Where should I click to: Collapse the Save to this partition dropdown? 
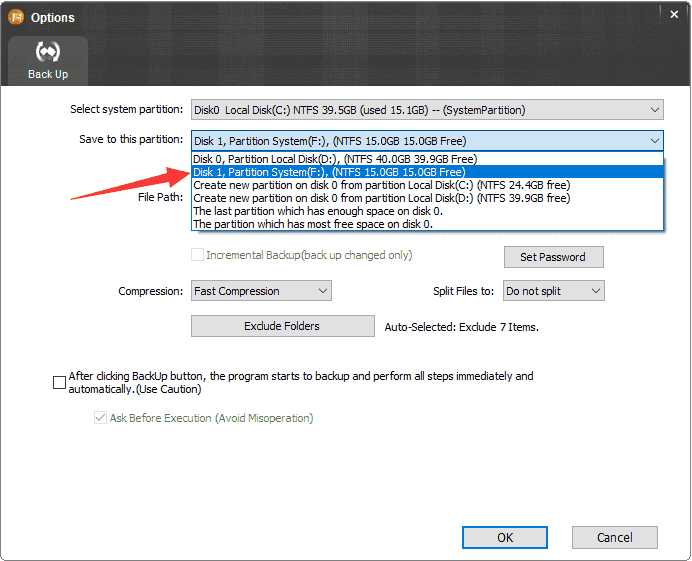(654, 140)
